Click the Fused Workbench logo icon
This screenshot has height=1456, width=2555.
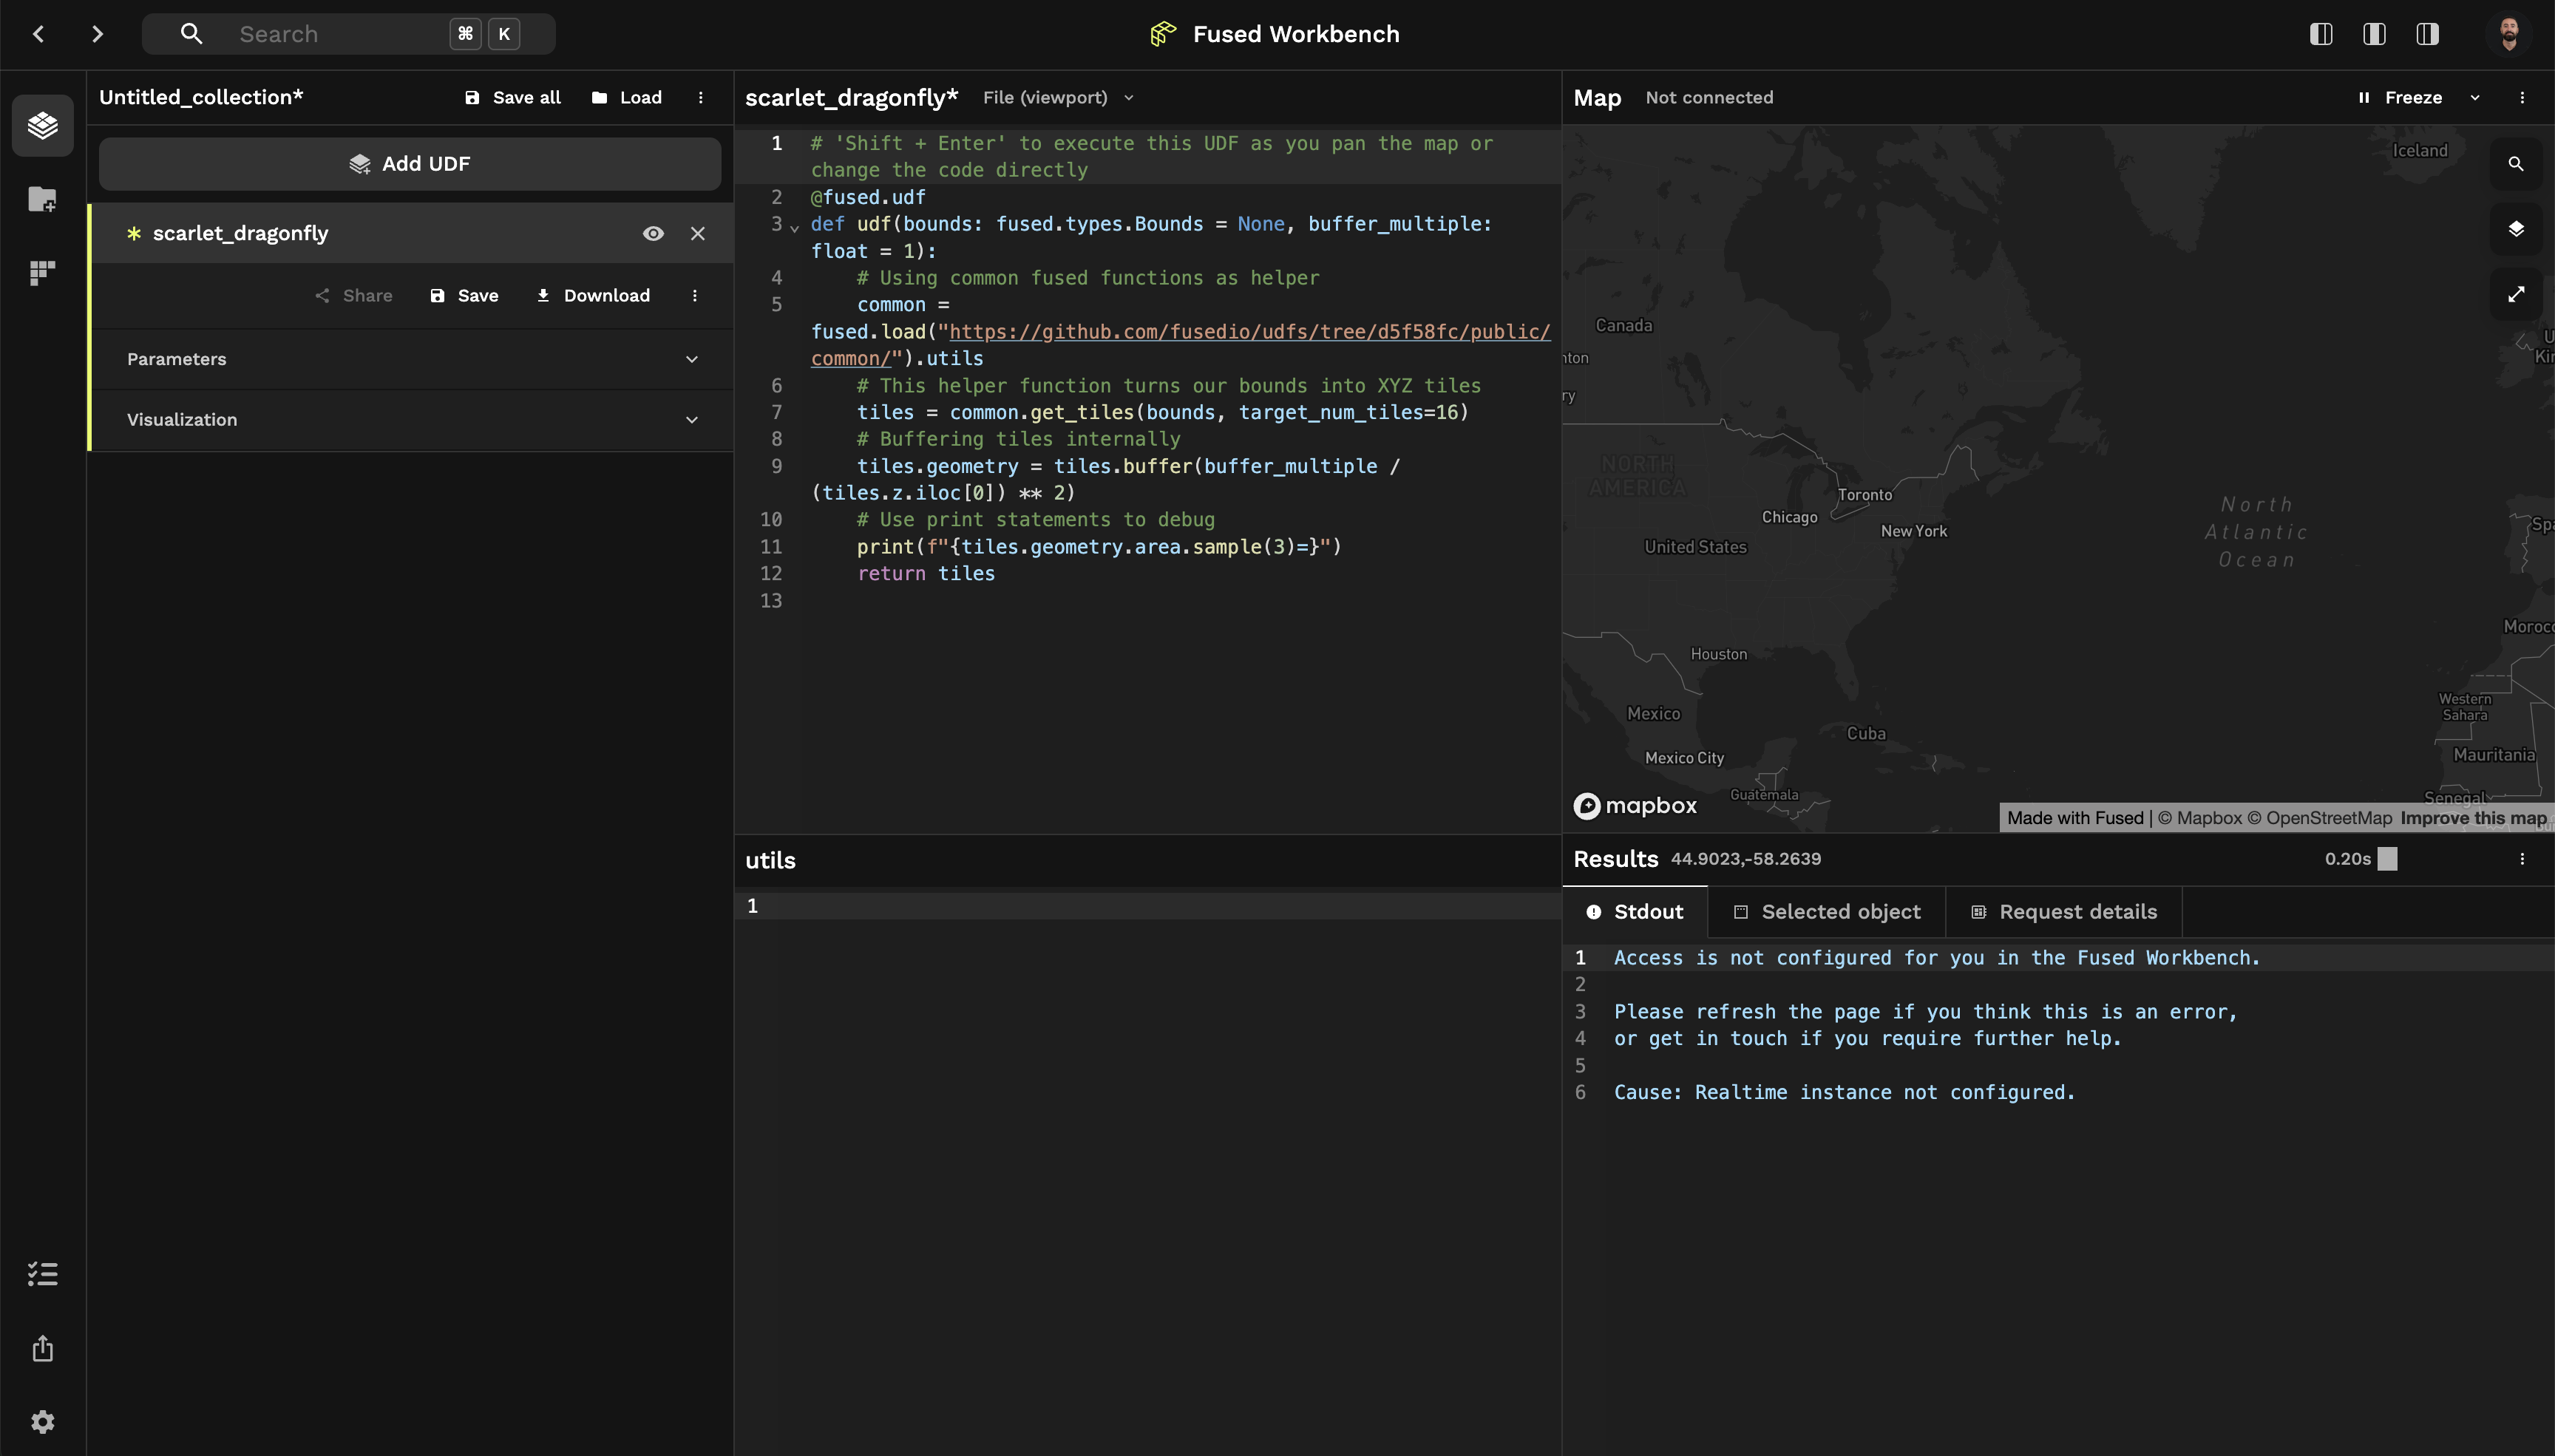(1162, 34)
